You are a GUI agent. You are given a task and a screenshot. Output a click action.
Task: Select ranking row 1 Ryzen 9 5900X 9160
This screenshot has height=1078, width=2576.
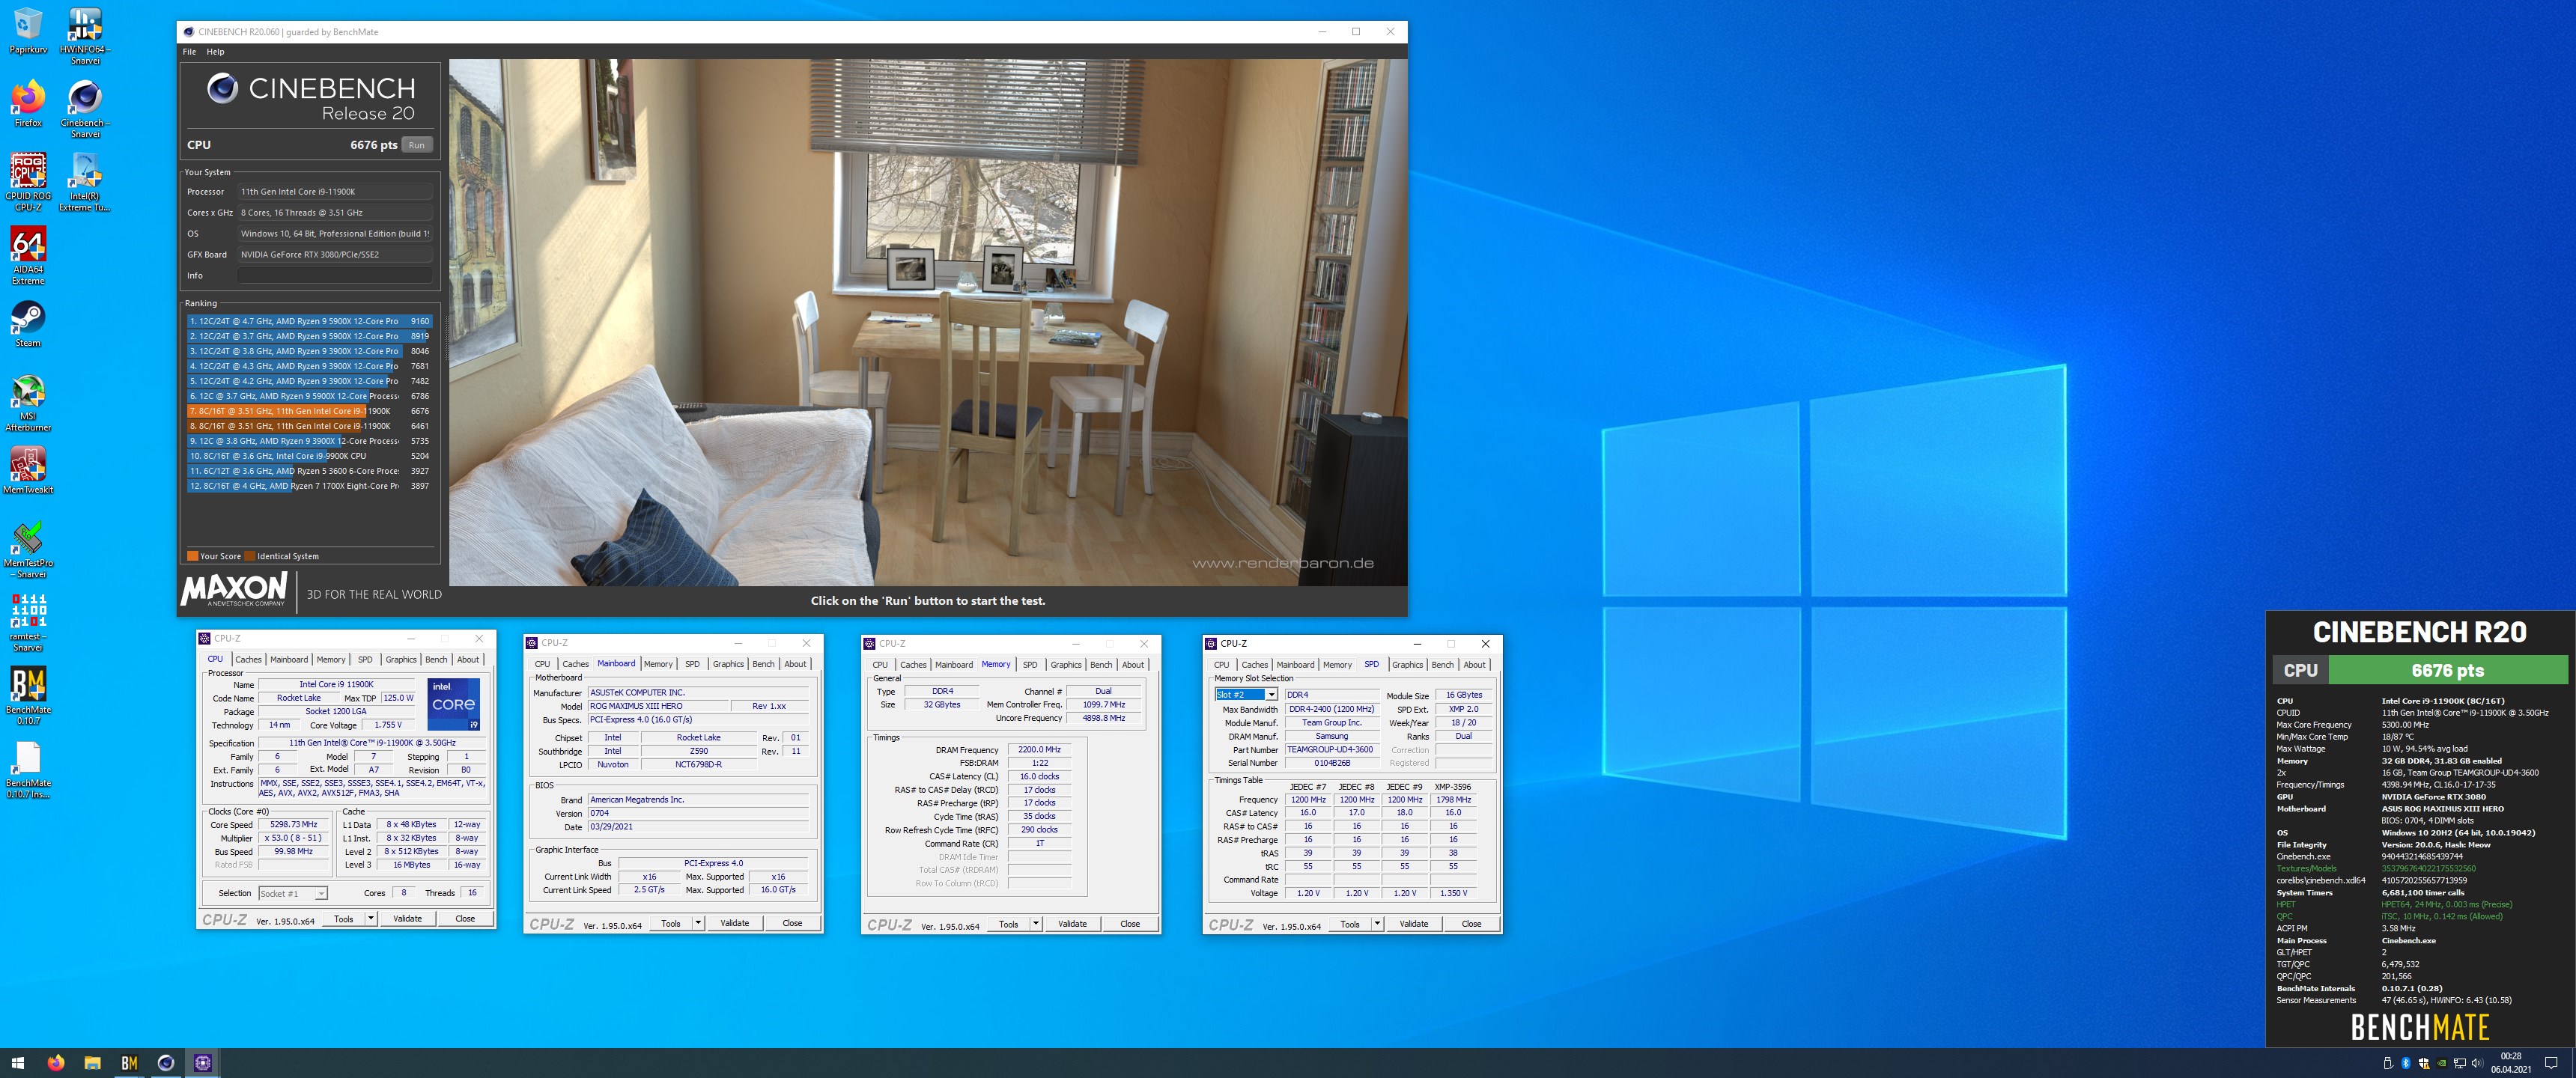pyautogui.click(x=310, y=321)
